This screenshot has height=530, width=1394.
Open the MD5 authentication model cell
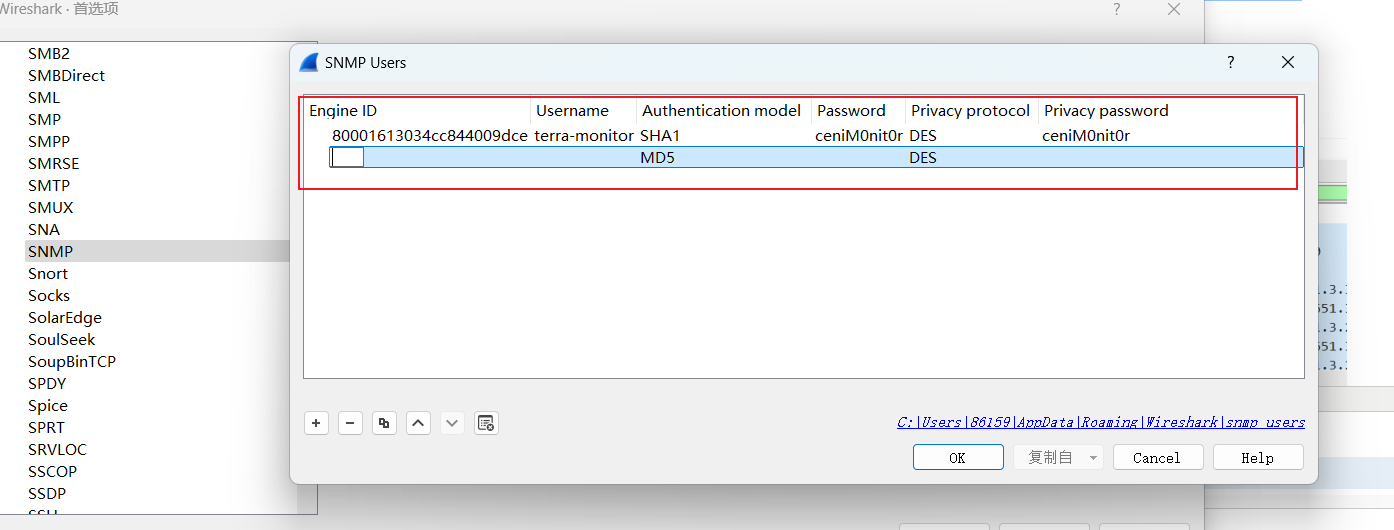click(658, 158)
